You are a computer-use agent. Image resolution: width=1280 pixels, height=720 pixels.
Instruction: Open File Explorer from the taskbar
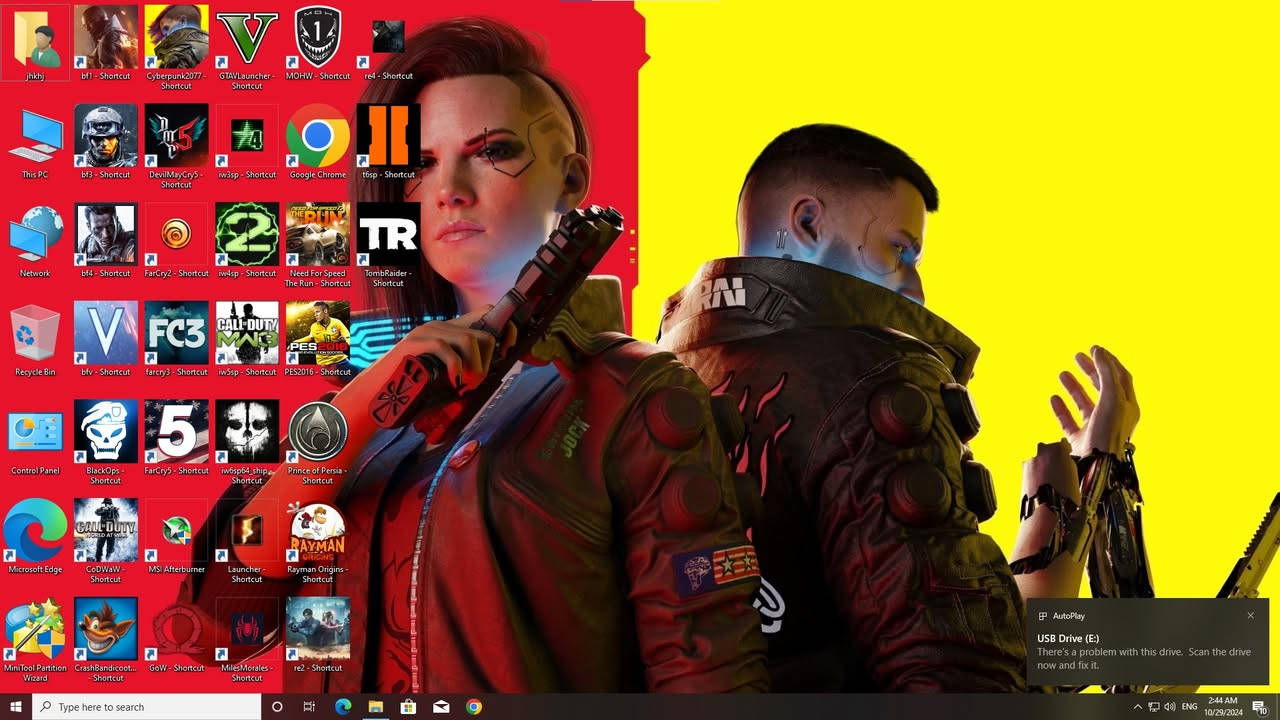(x=376, y=707)
